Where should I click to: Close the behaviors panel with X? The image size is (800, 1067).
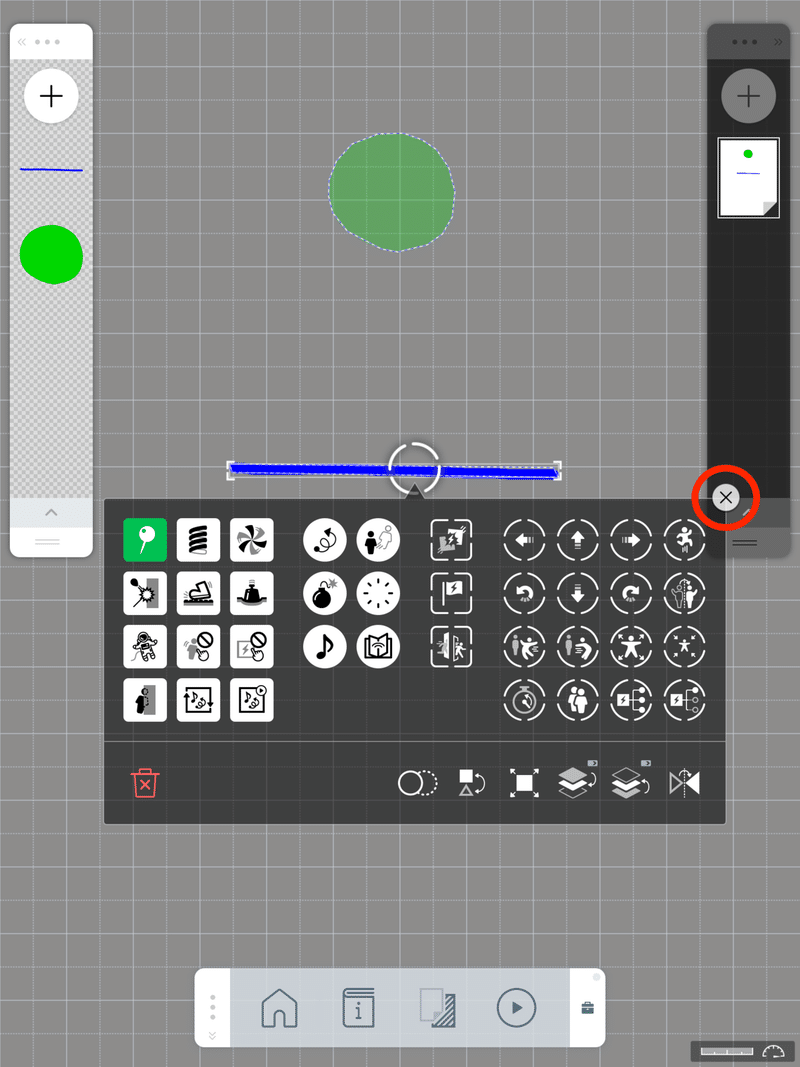pos(726,497)
